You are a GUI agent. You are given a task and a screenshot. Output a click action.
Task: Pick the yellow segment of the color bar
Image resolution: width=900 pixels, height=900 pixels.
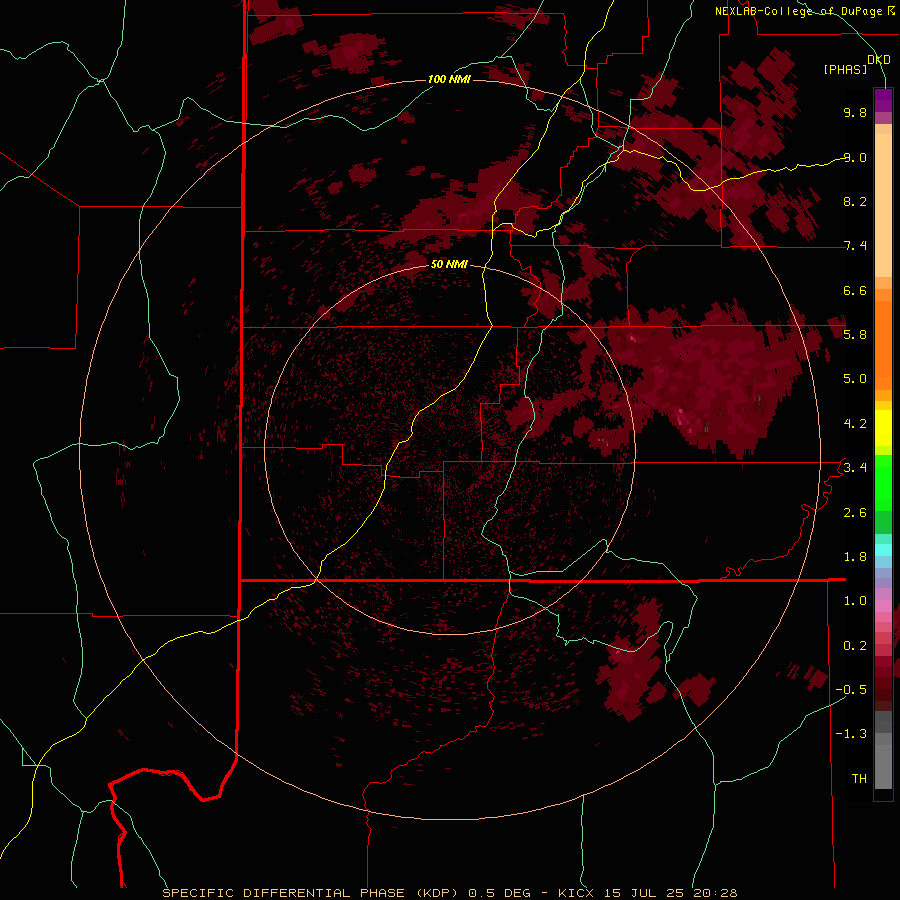click(x=883, y=428)
